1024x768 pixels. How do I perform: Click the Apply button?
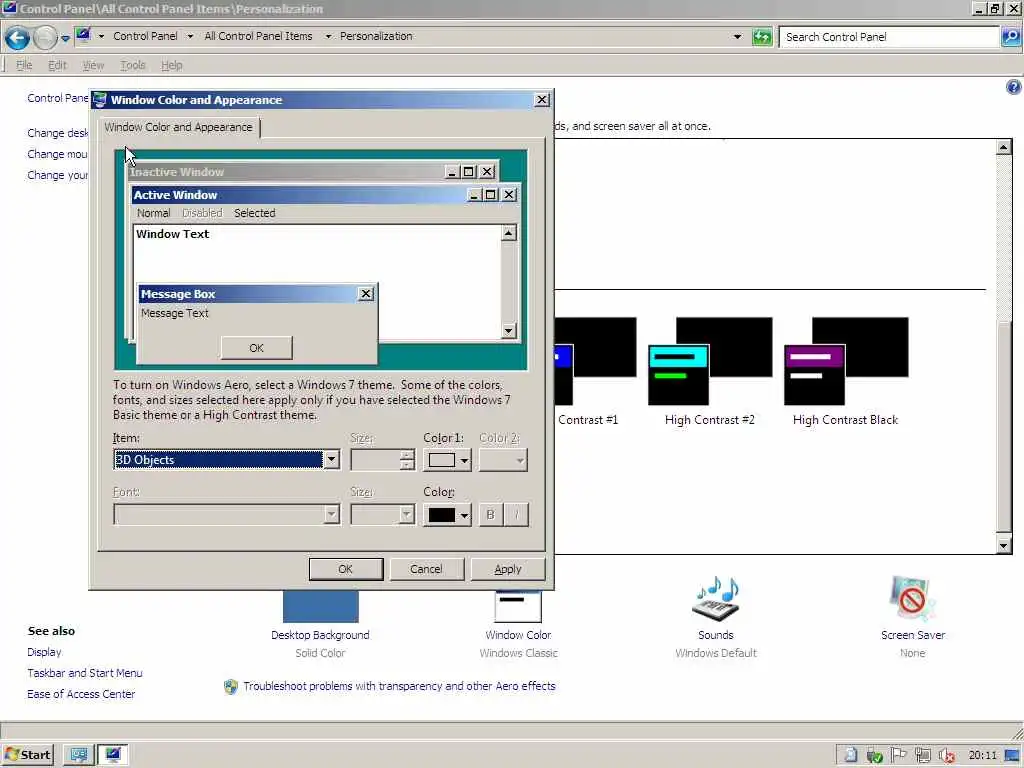507,569
